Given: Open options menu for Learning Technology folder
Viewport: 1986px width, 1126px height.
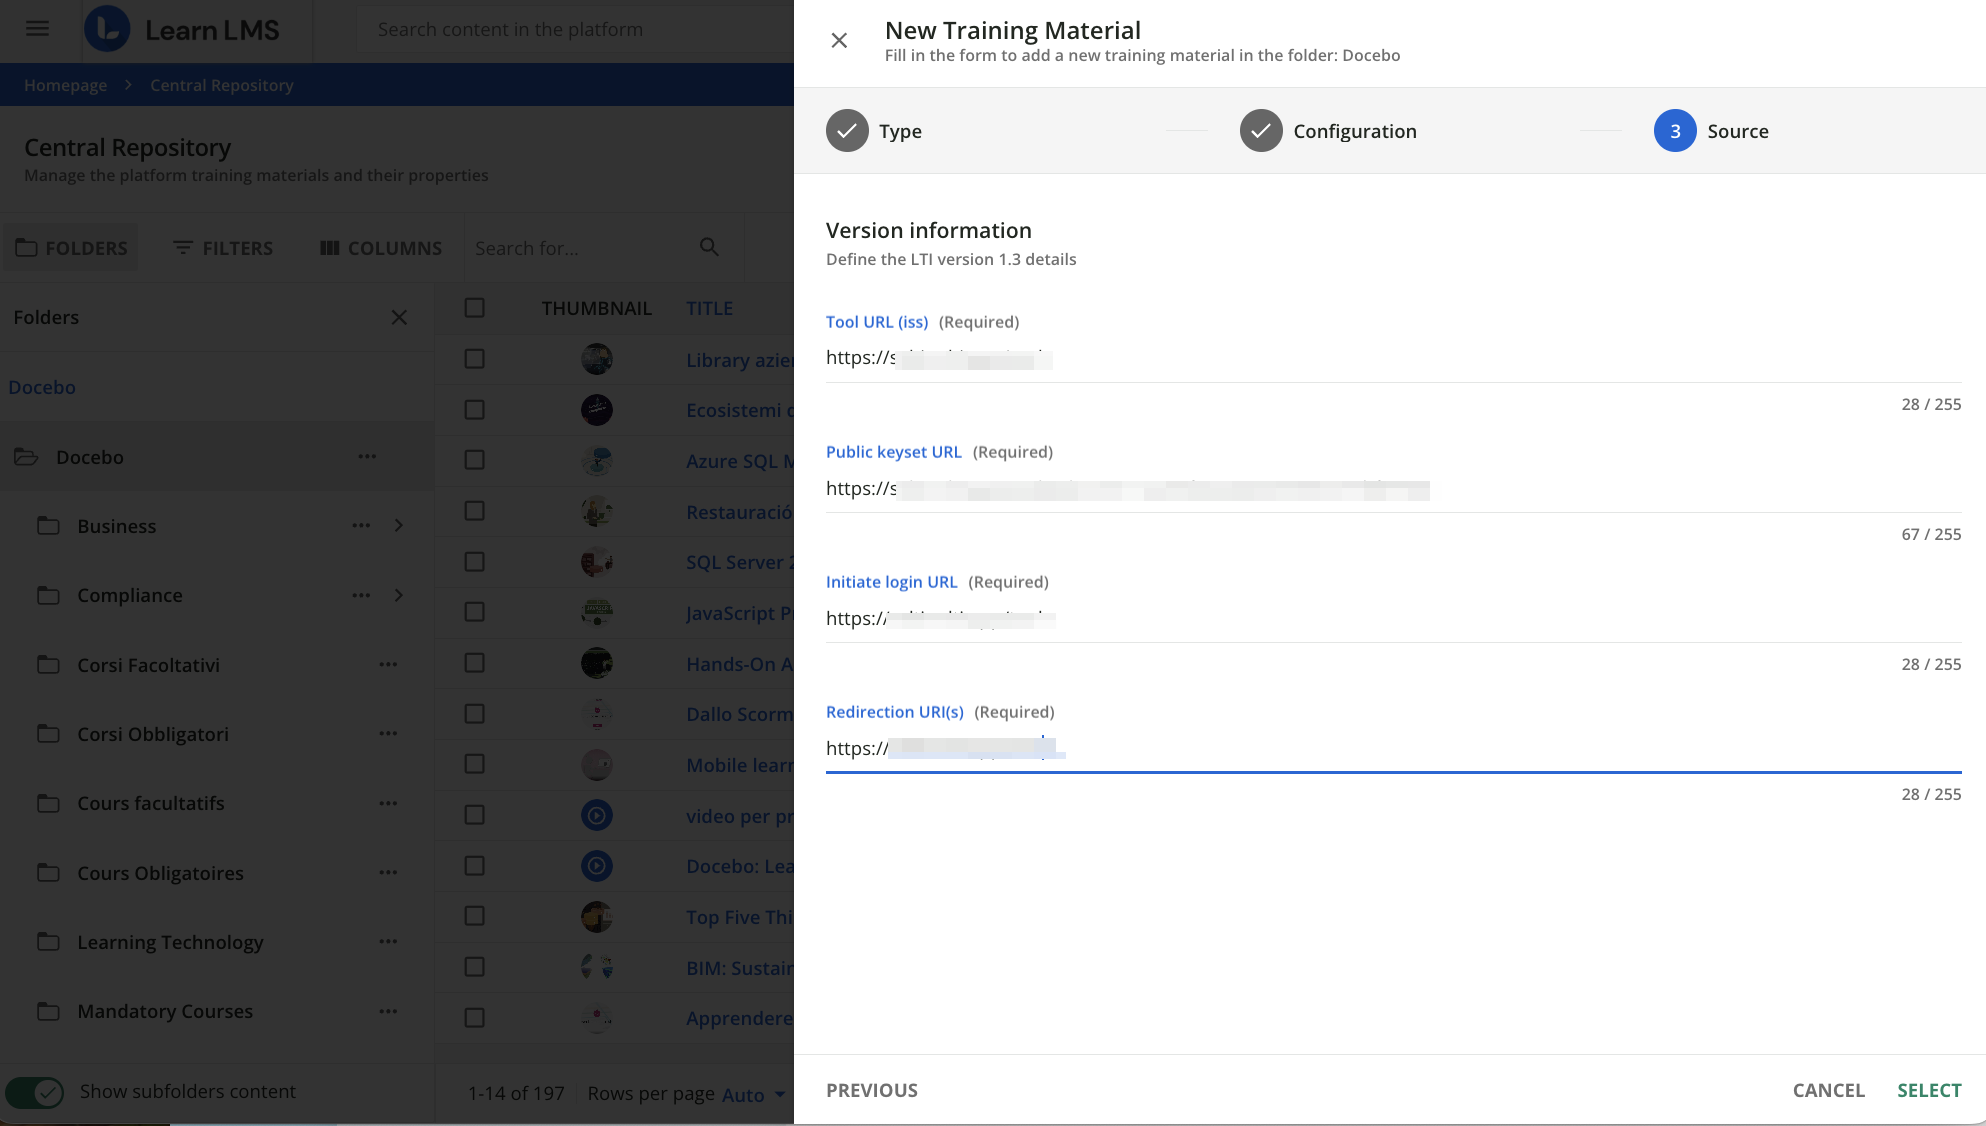Looking at the screenshot, I should (x=388, y=942).
